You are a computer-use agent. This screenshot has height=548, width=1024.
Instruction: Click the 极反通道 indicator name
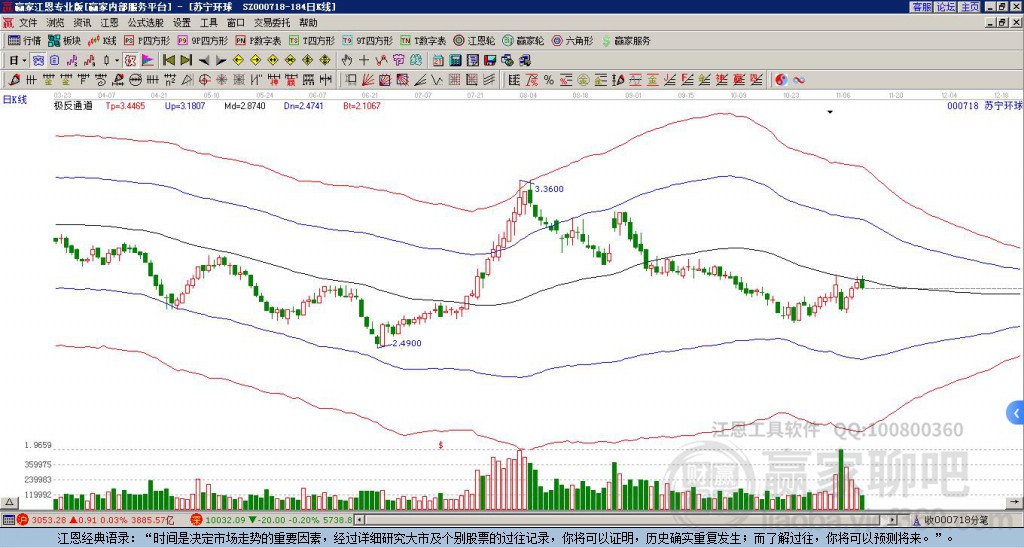tap(73, 105)
